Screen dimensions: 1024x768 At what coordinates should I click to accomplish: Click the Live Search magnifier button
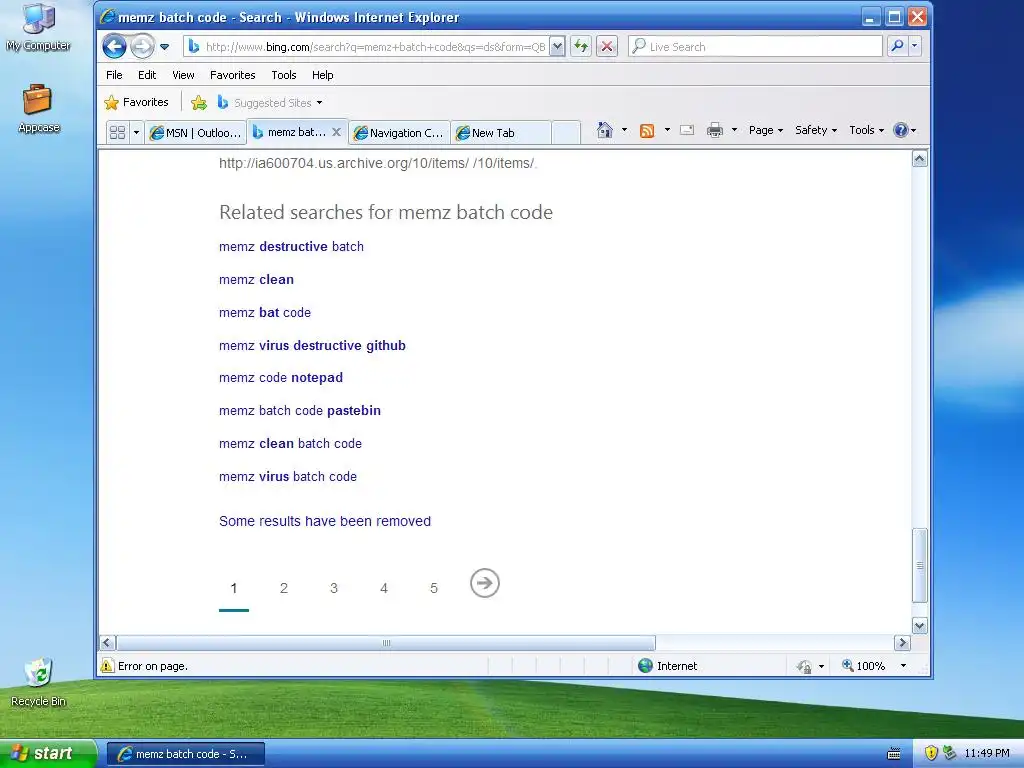(x=897, y=46)
